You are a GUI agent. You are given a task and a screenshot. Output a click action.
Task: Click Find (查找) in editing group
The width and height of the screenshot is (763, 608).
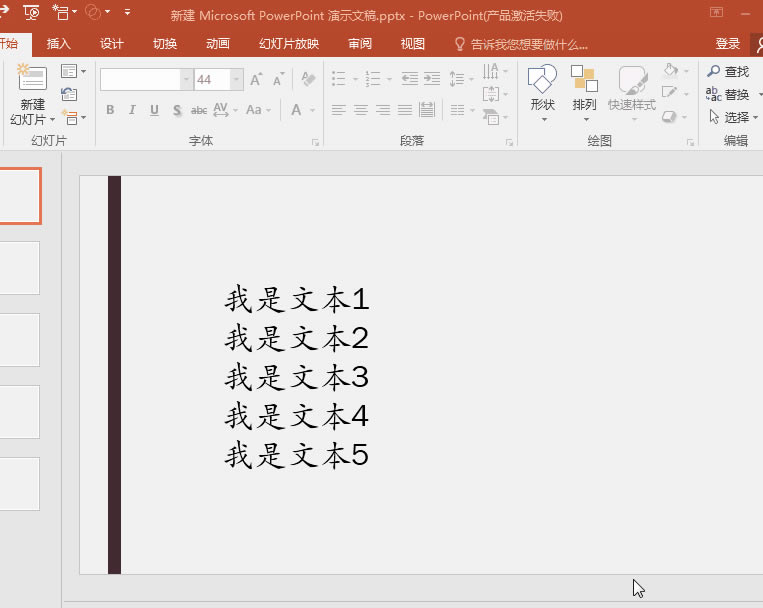[x=728, y=72]
